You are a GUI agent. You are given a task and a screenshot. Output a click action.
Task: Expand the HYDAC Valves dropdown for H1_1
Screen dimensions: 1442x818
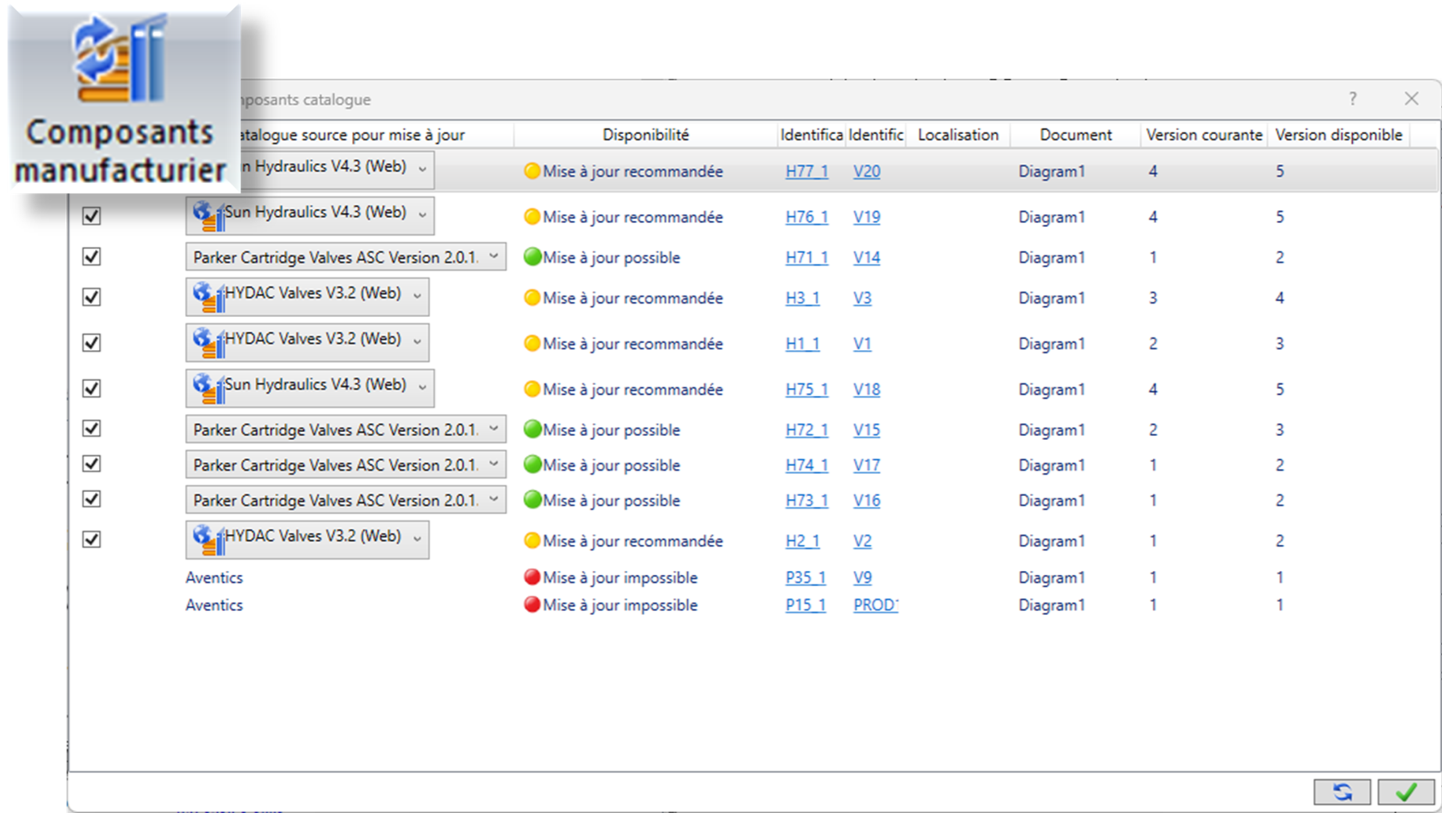click(x=417, y=343)
